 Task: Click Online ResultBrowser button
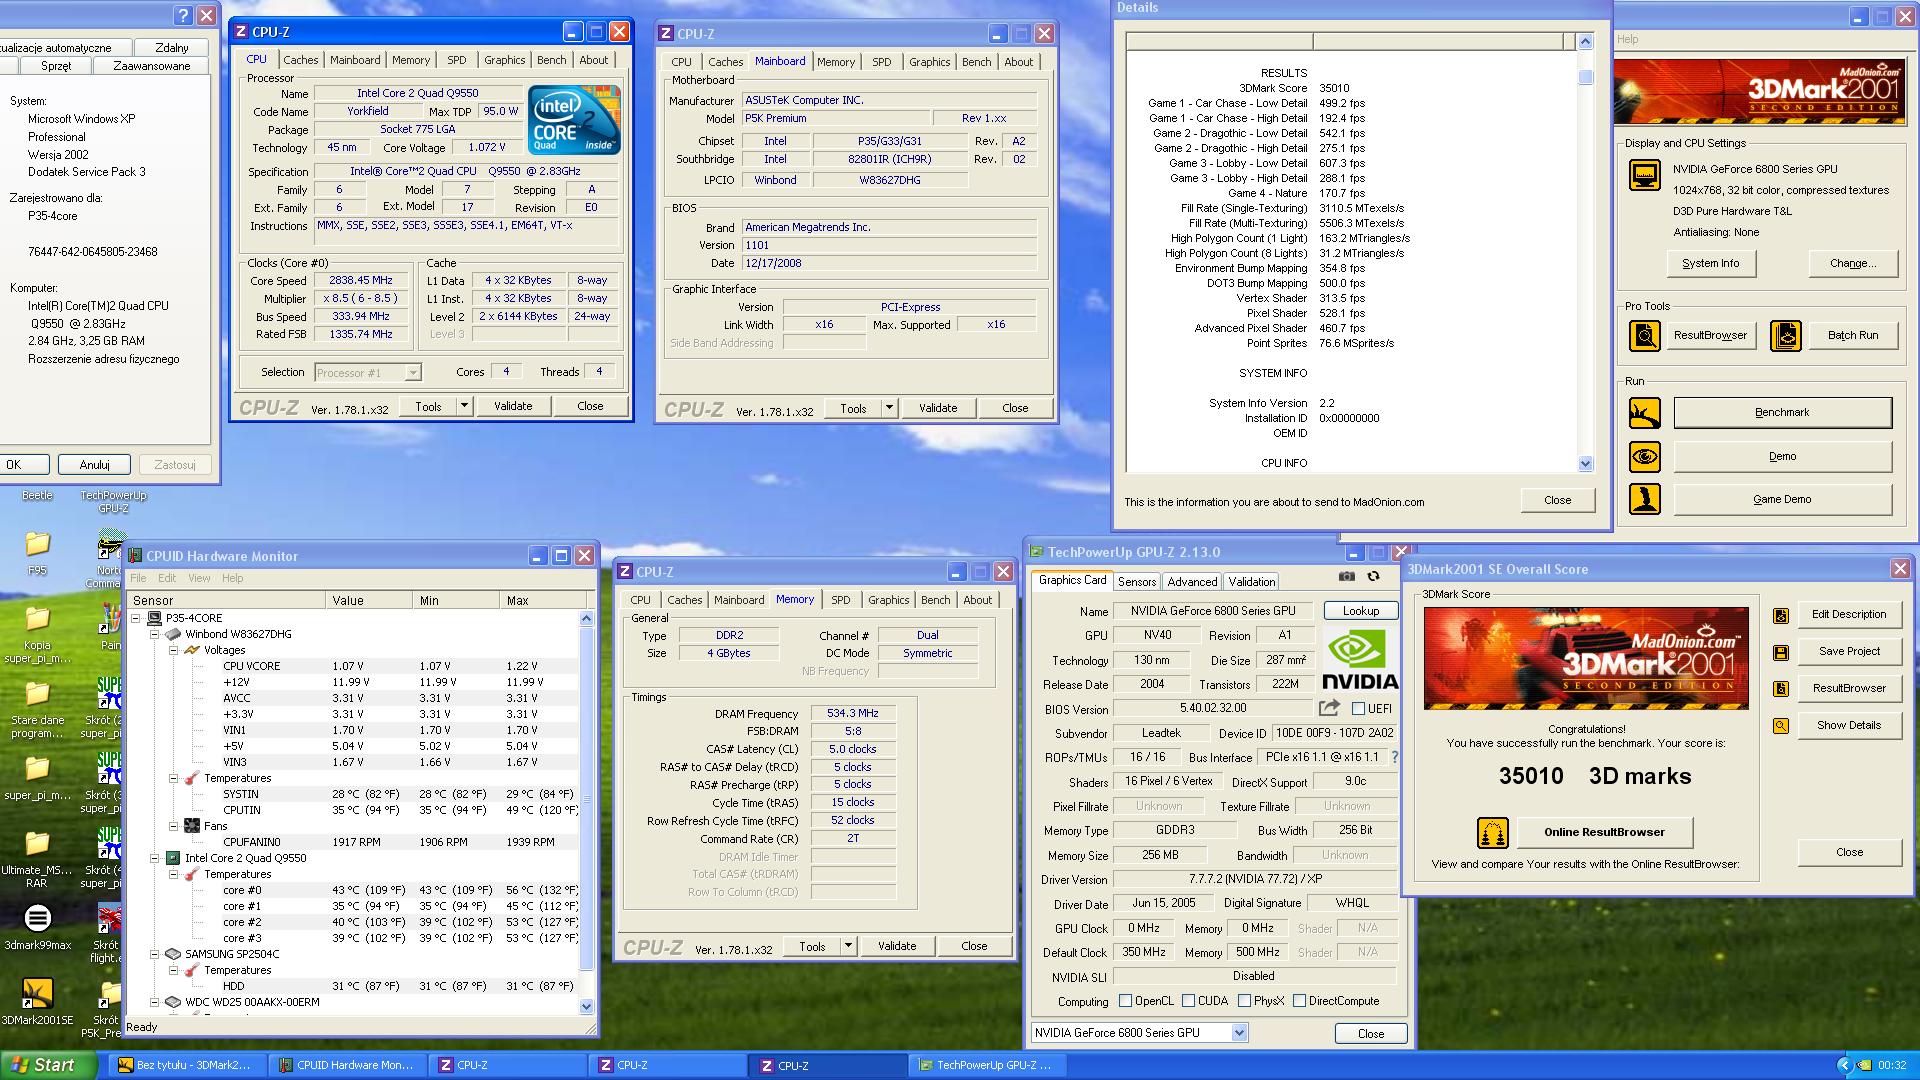click(1604, 832)
